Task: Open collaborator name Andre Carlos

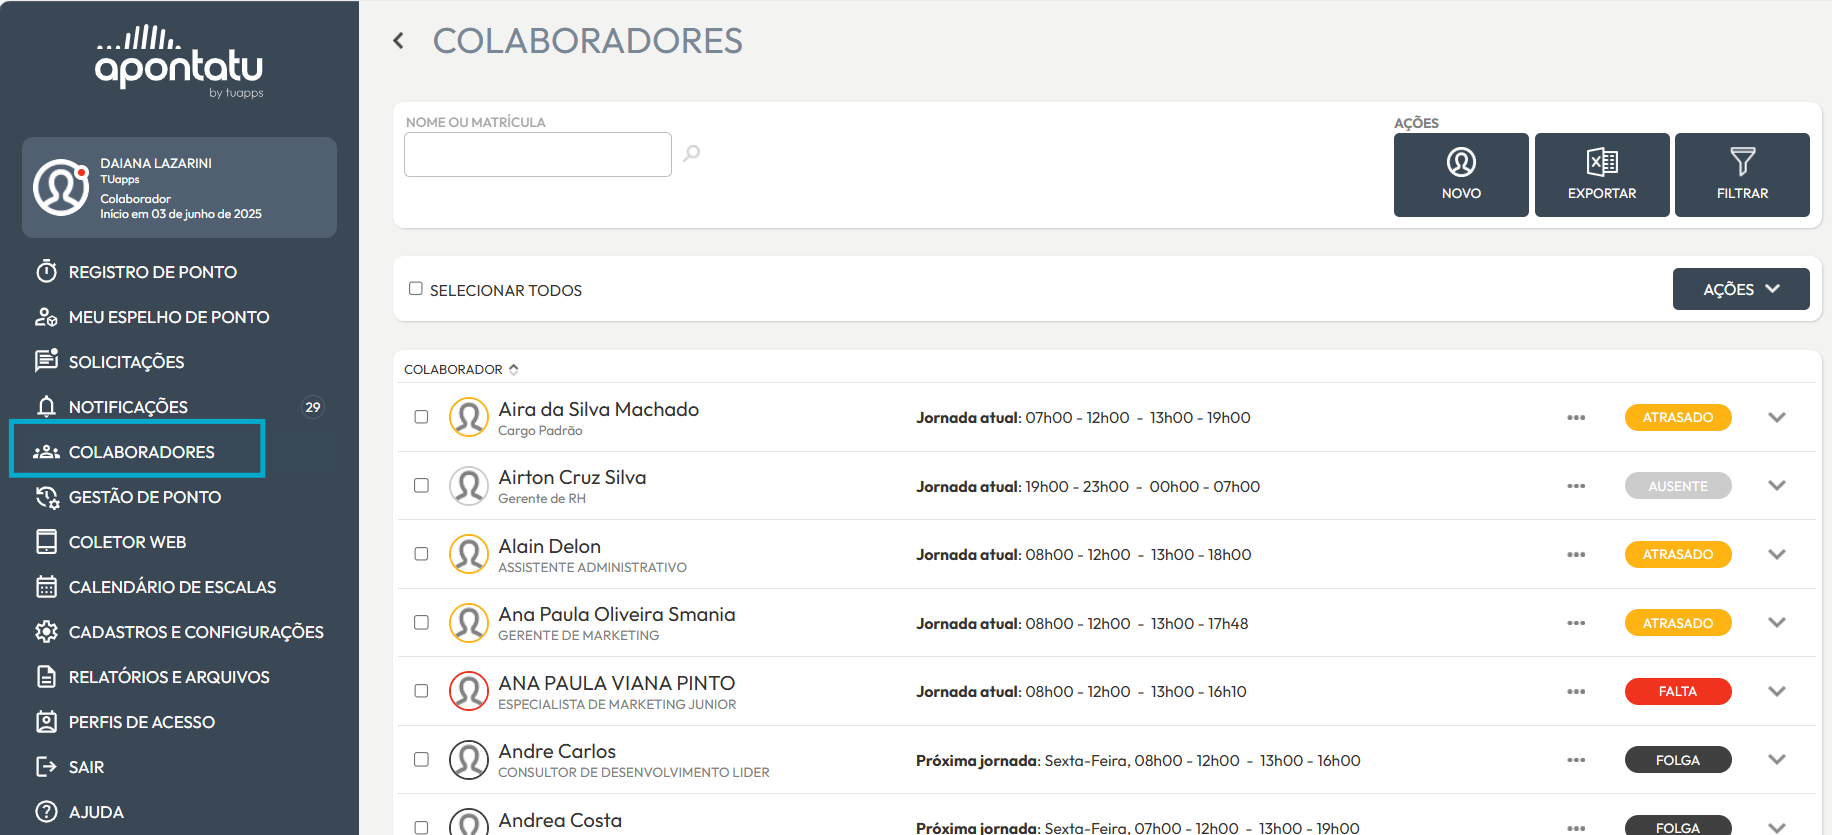Action: pyautogui.click(x=557, y=751)
